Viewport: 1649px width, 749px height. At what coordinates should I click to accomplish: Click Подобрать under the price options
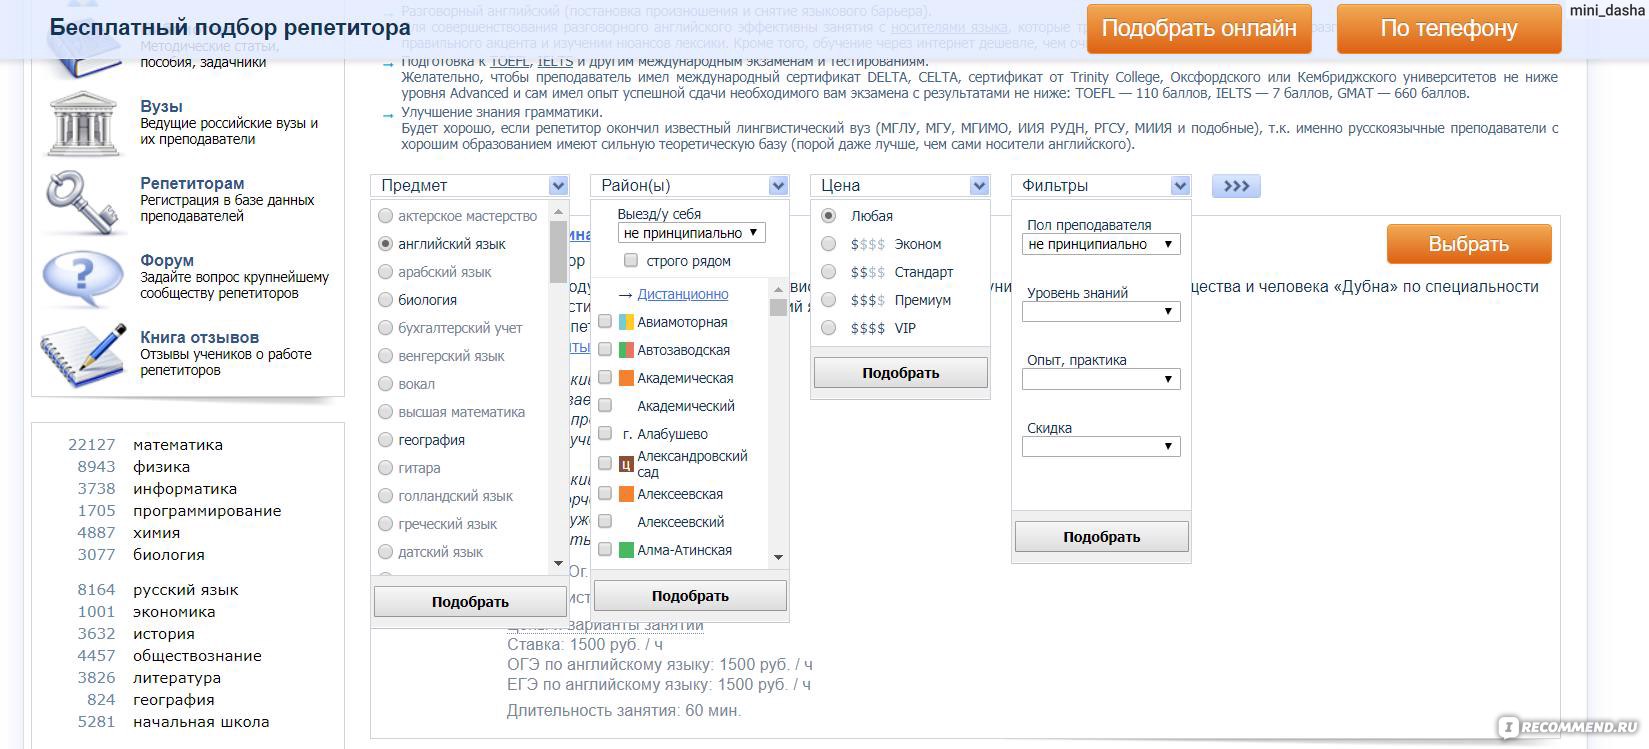coord(901,373)
